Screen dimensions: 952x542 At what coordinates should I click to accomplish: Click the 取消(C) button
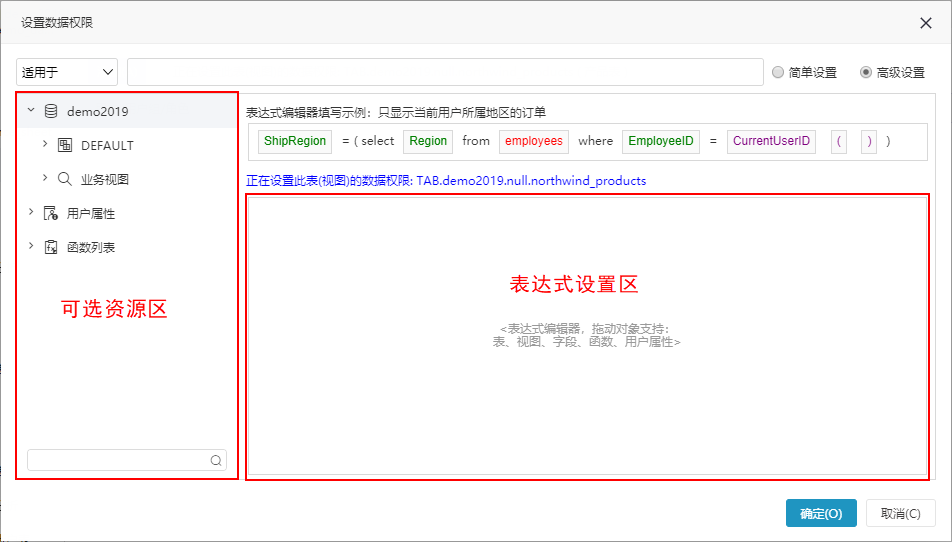coord(900,513)
